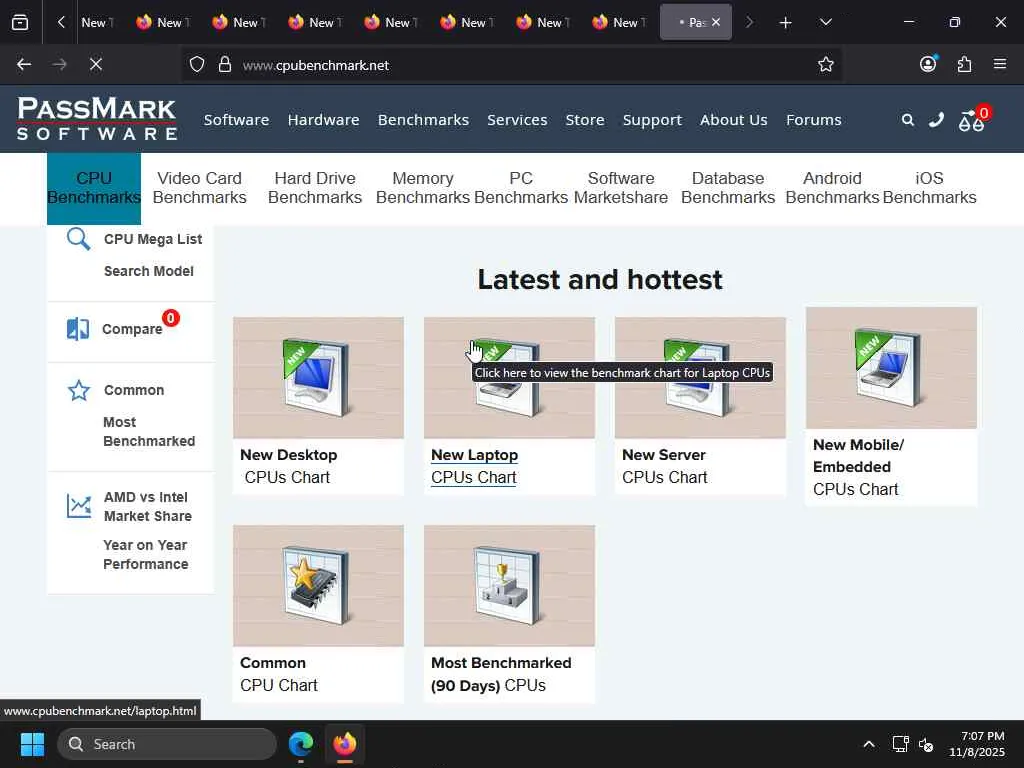This screenshot has width=1024, height=768.
Task: Show hidden system tray icons chevron
Action: tap(869, 744)
